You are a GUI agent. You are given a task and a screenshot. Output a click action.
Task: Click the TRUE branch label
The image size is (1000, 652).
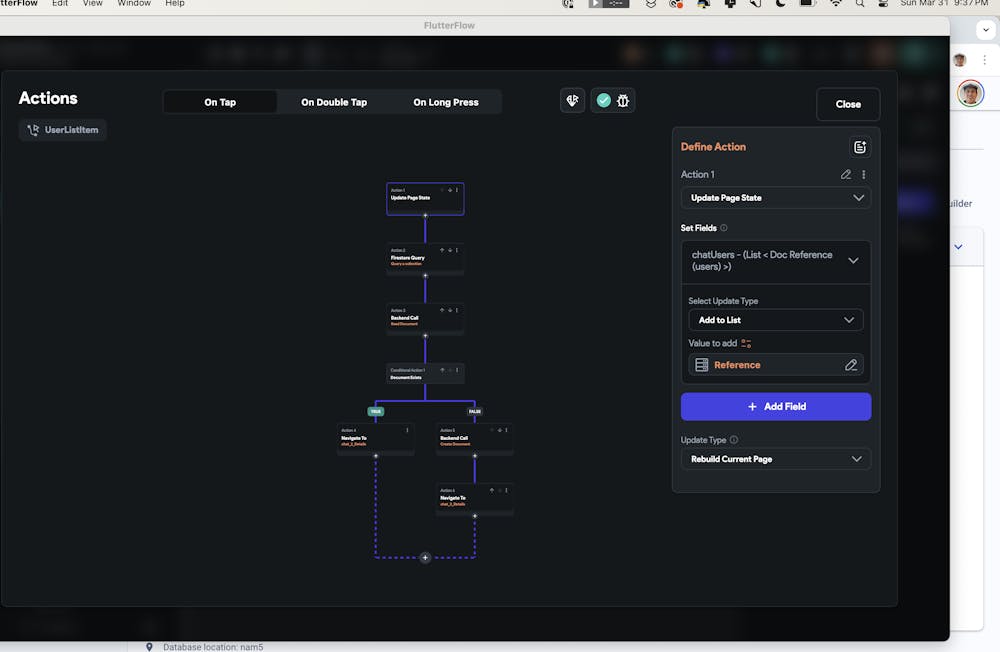click(376, 411)
